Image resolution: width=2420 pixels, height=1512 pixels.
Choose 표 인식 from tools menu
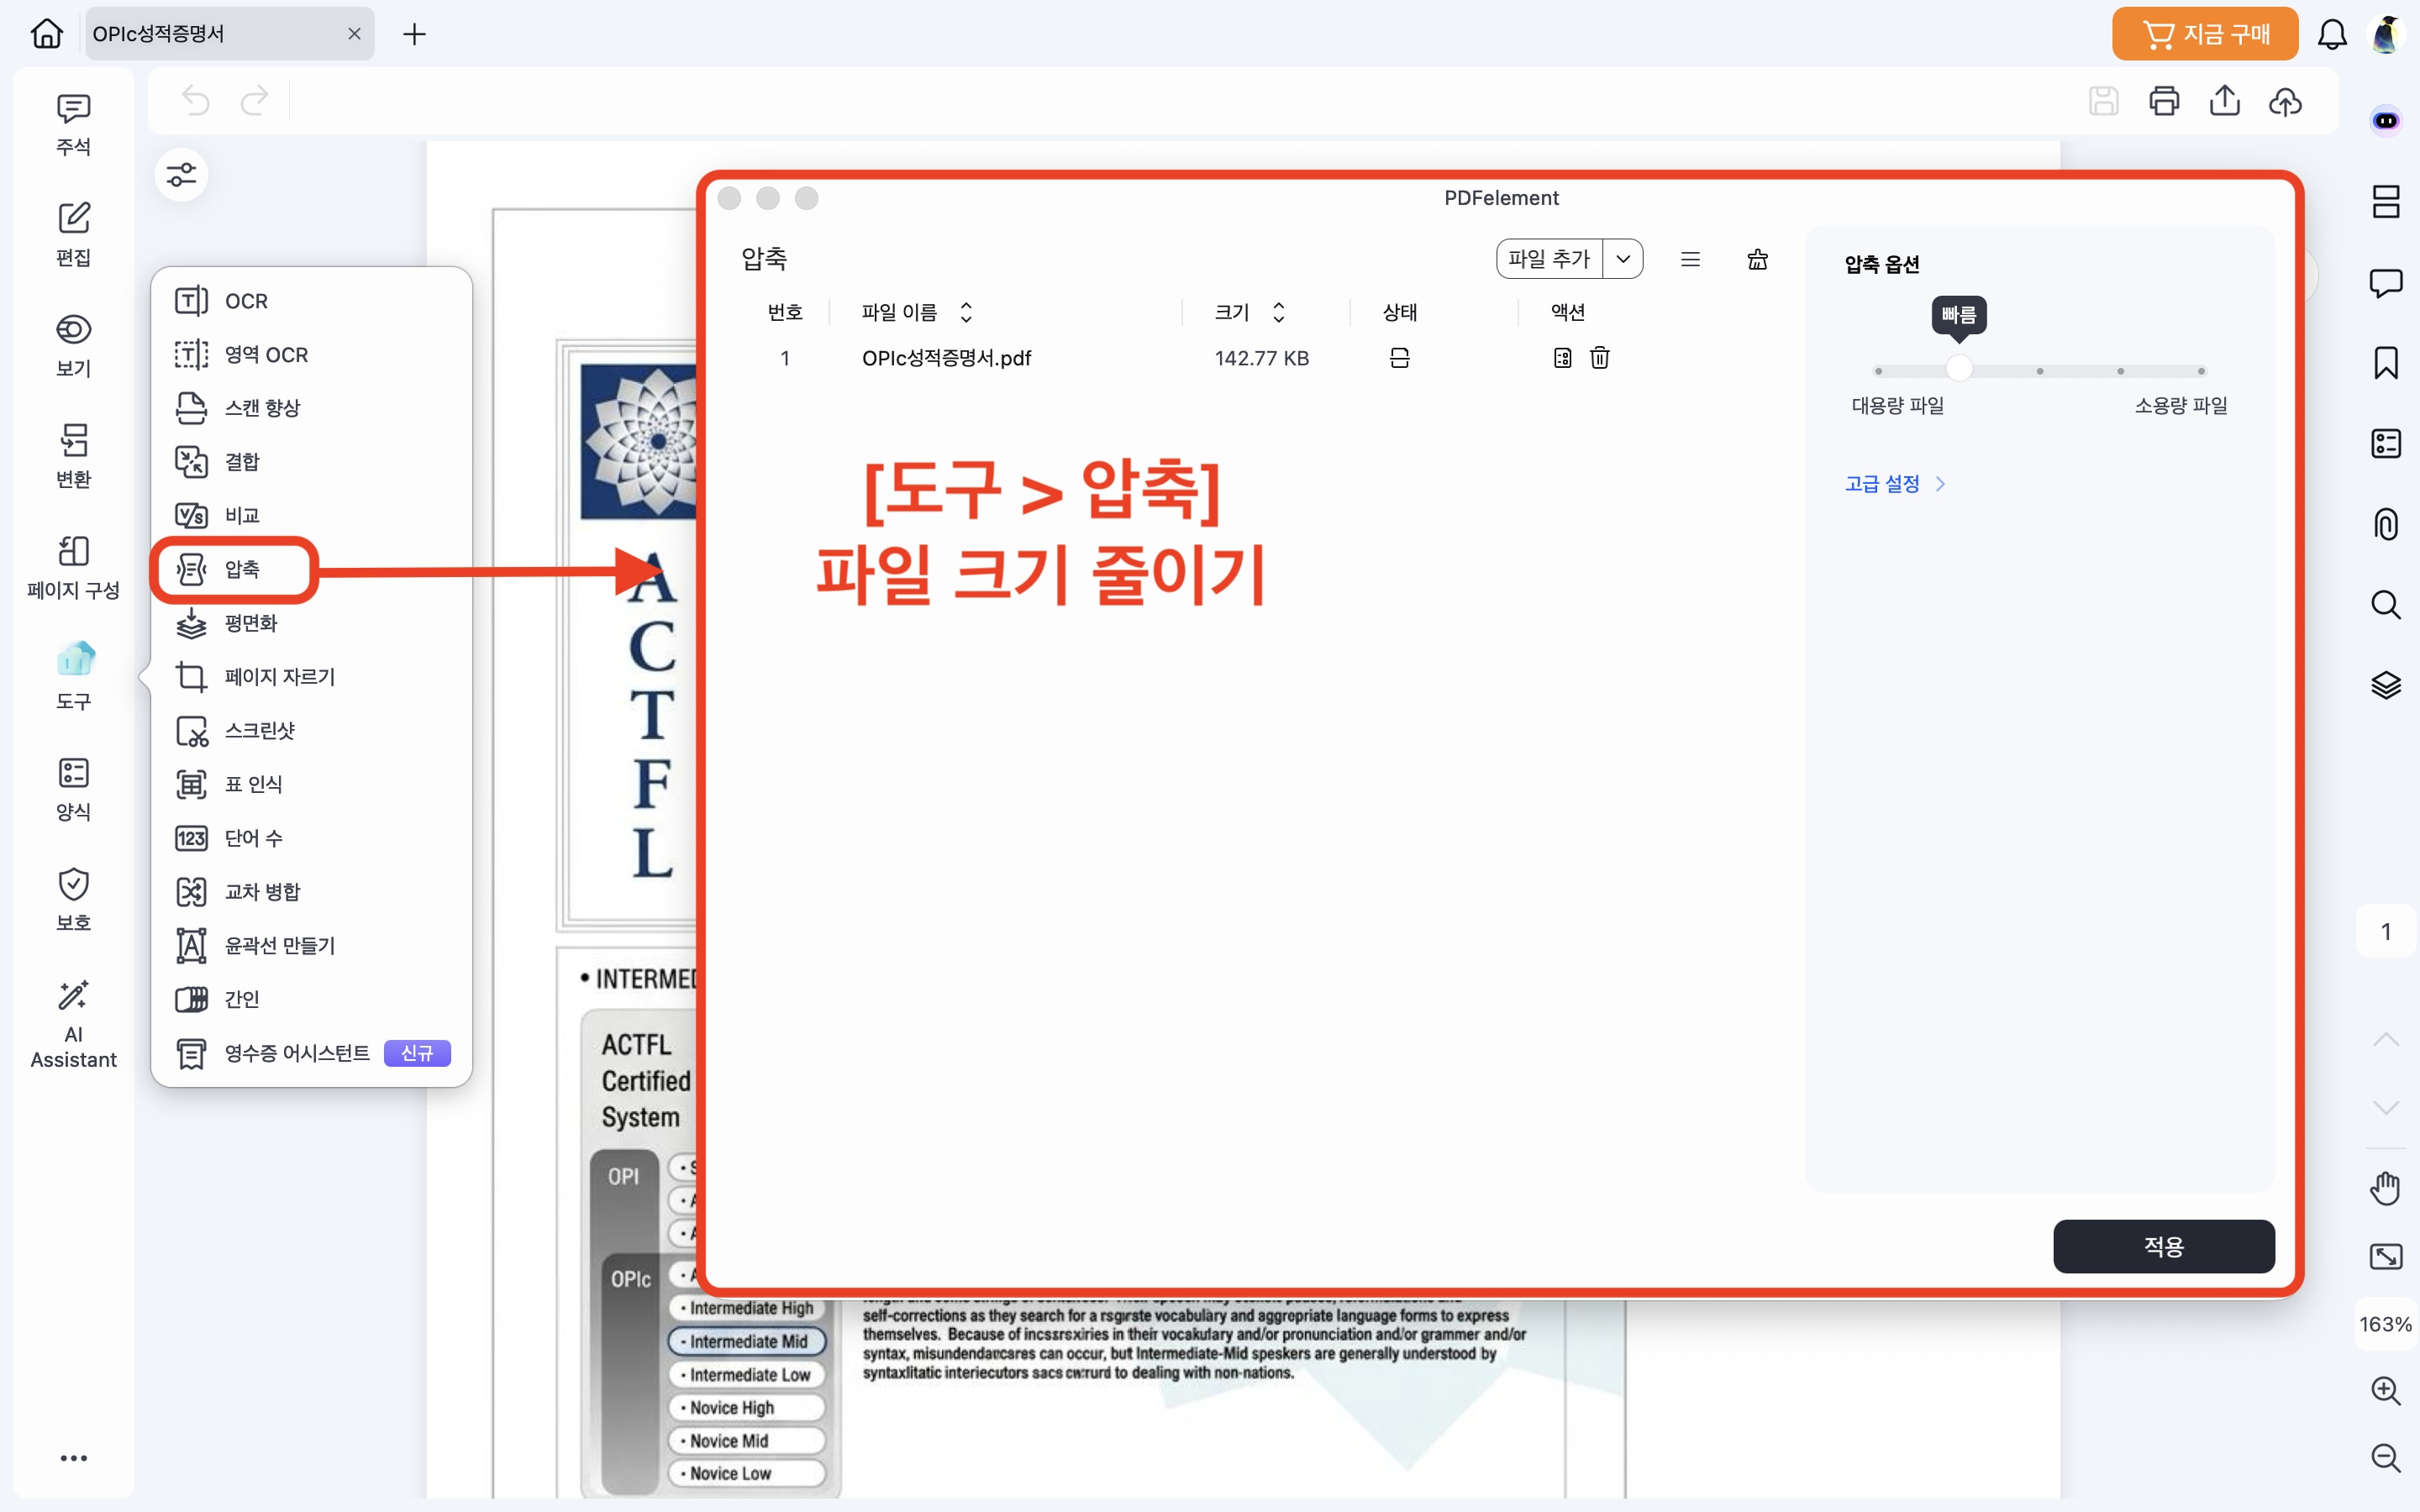point(311,785)
